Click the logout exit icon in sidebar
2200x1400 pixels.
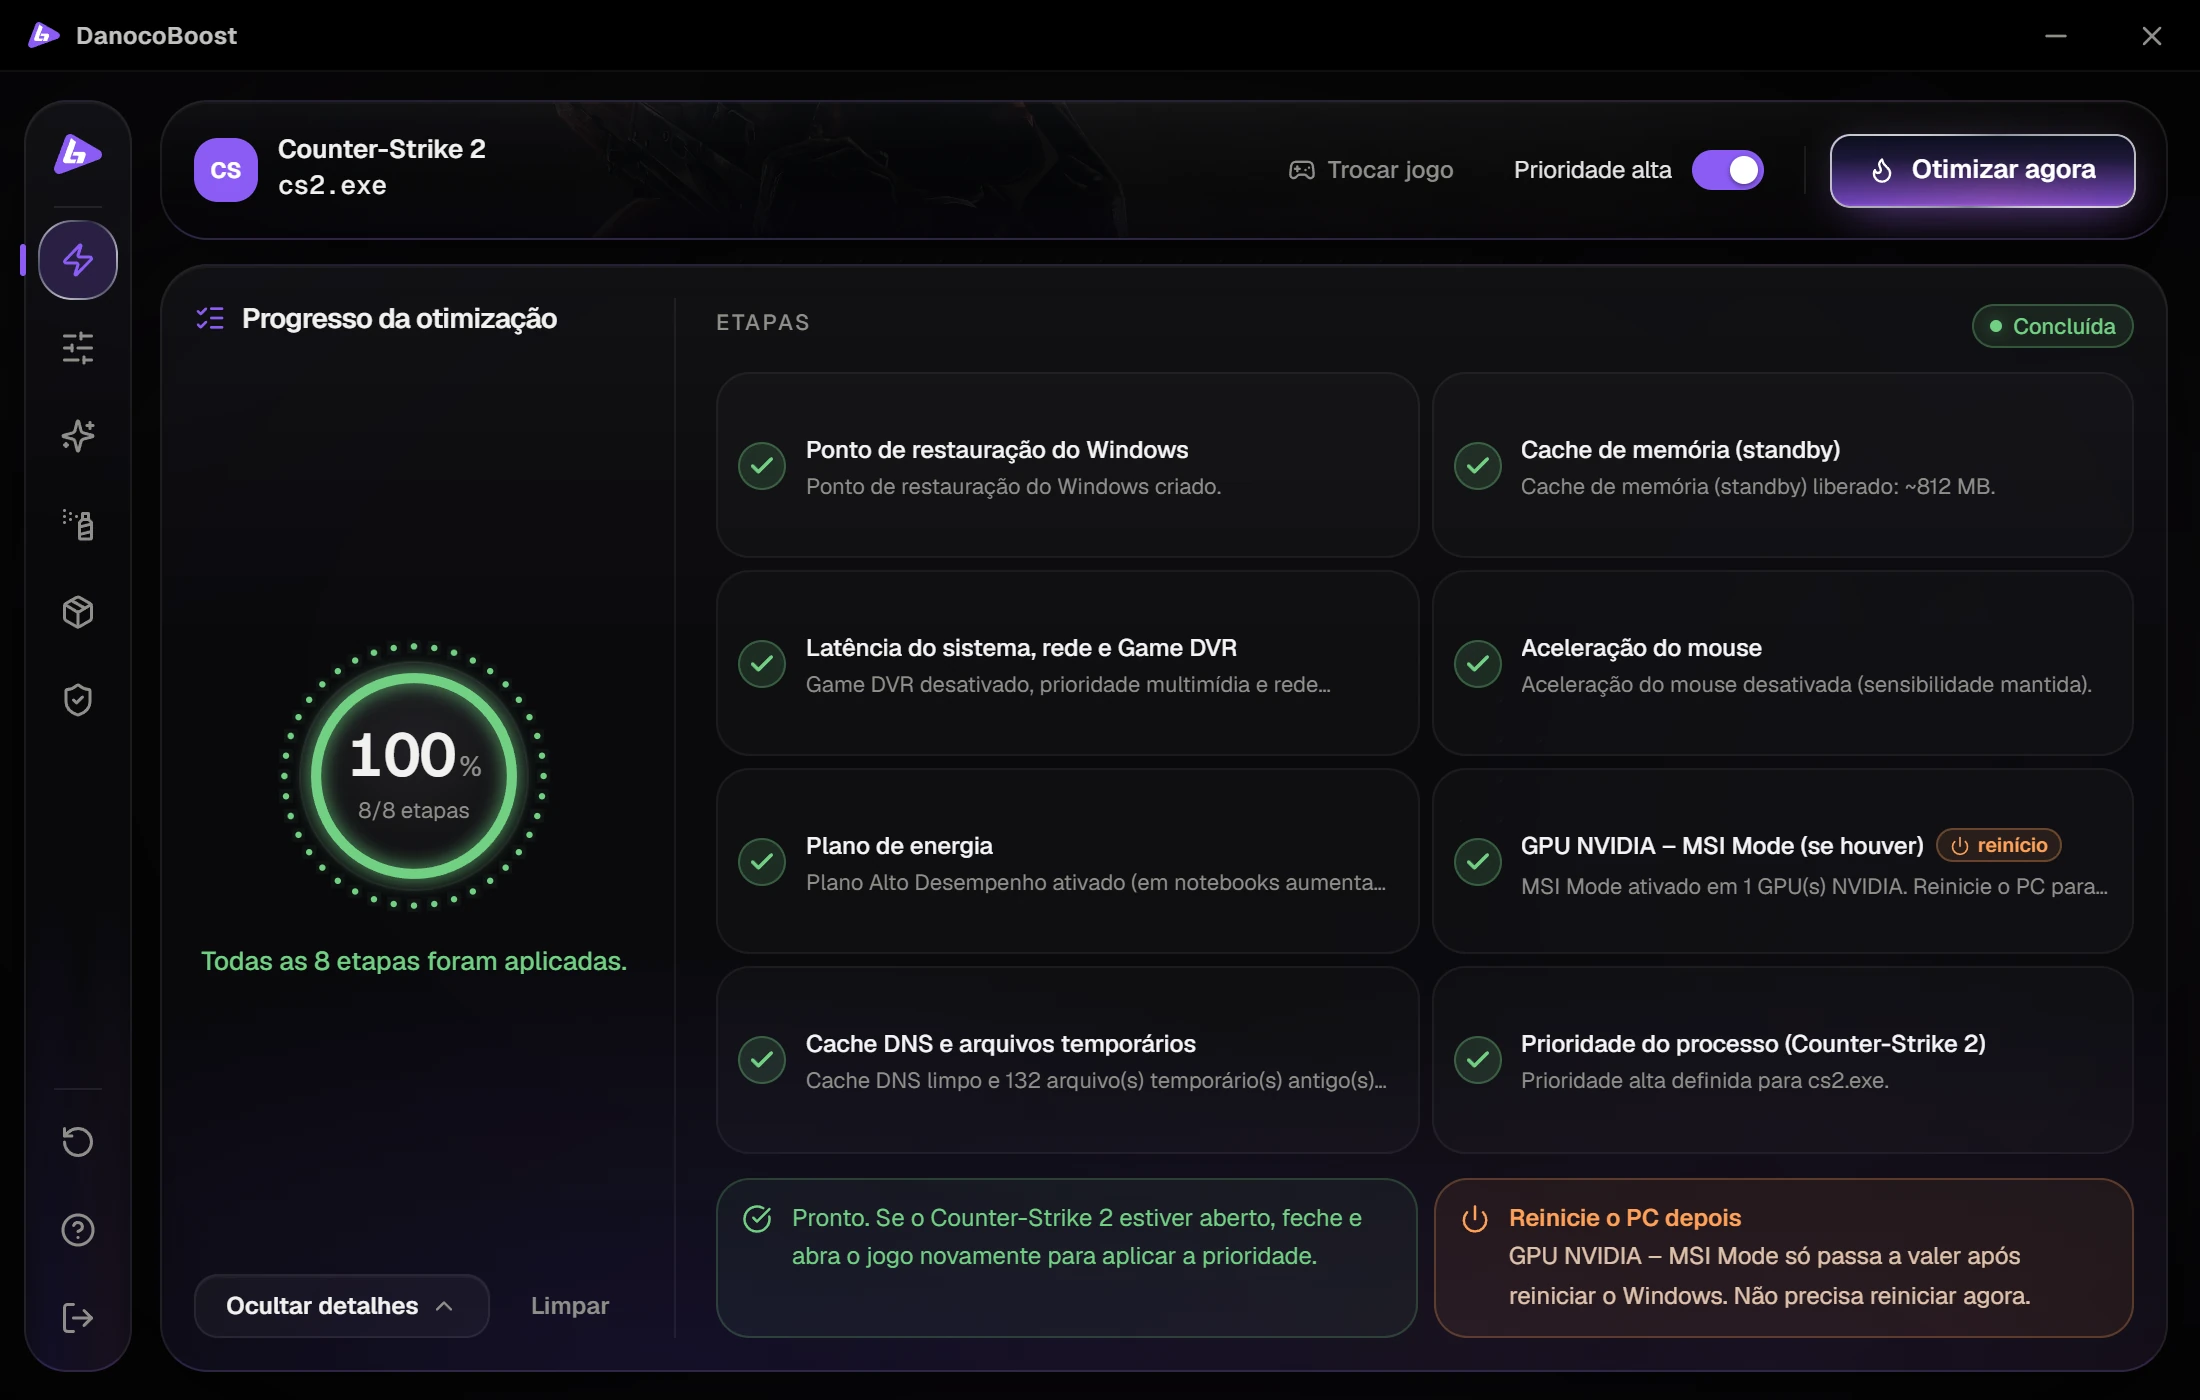coord(78,1318)
